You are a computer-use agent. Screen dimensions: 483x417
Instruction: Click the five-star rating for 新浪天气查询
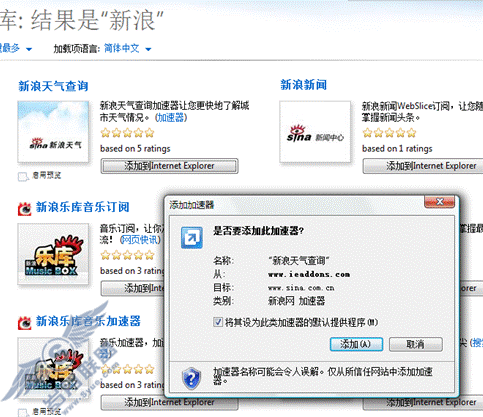[128, 133]
